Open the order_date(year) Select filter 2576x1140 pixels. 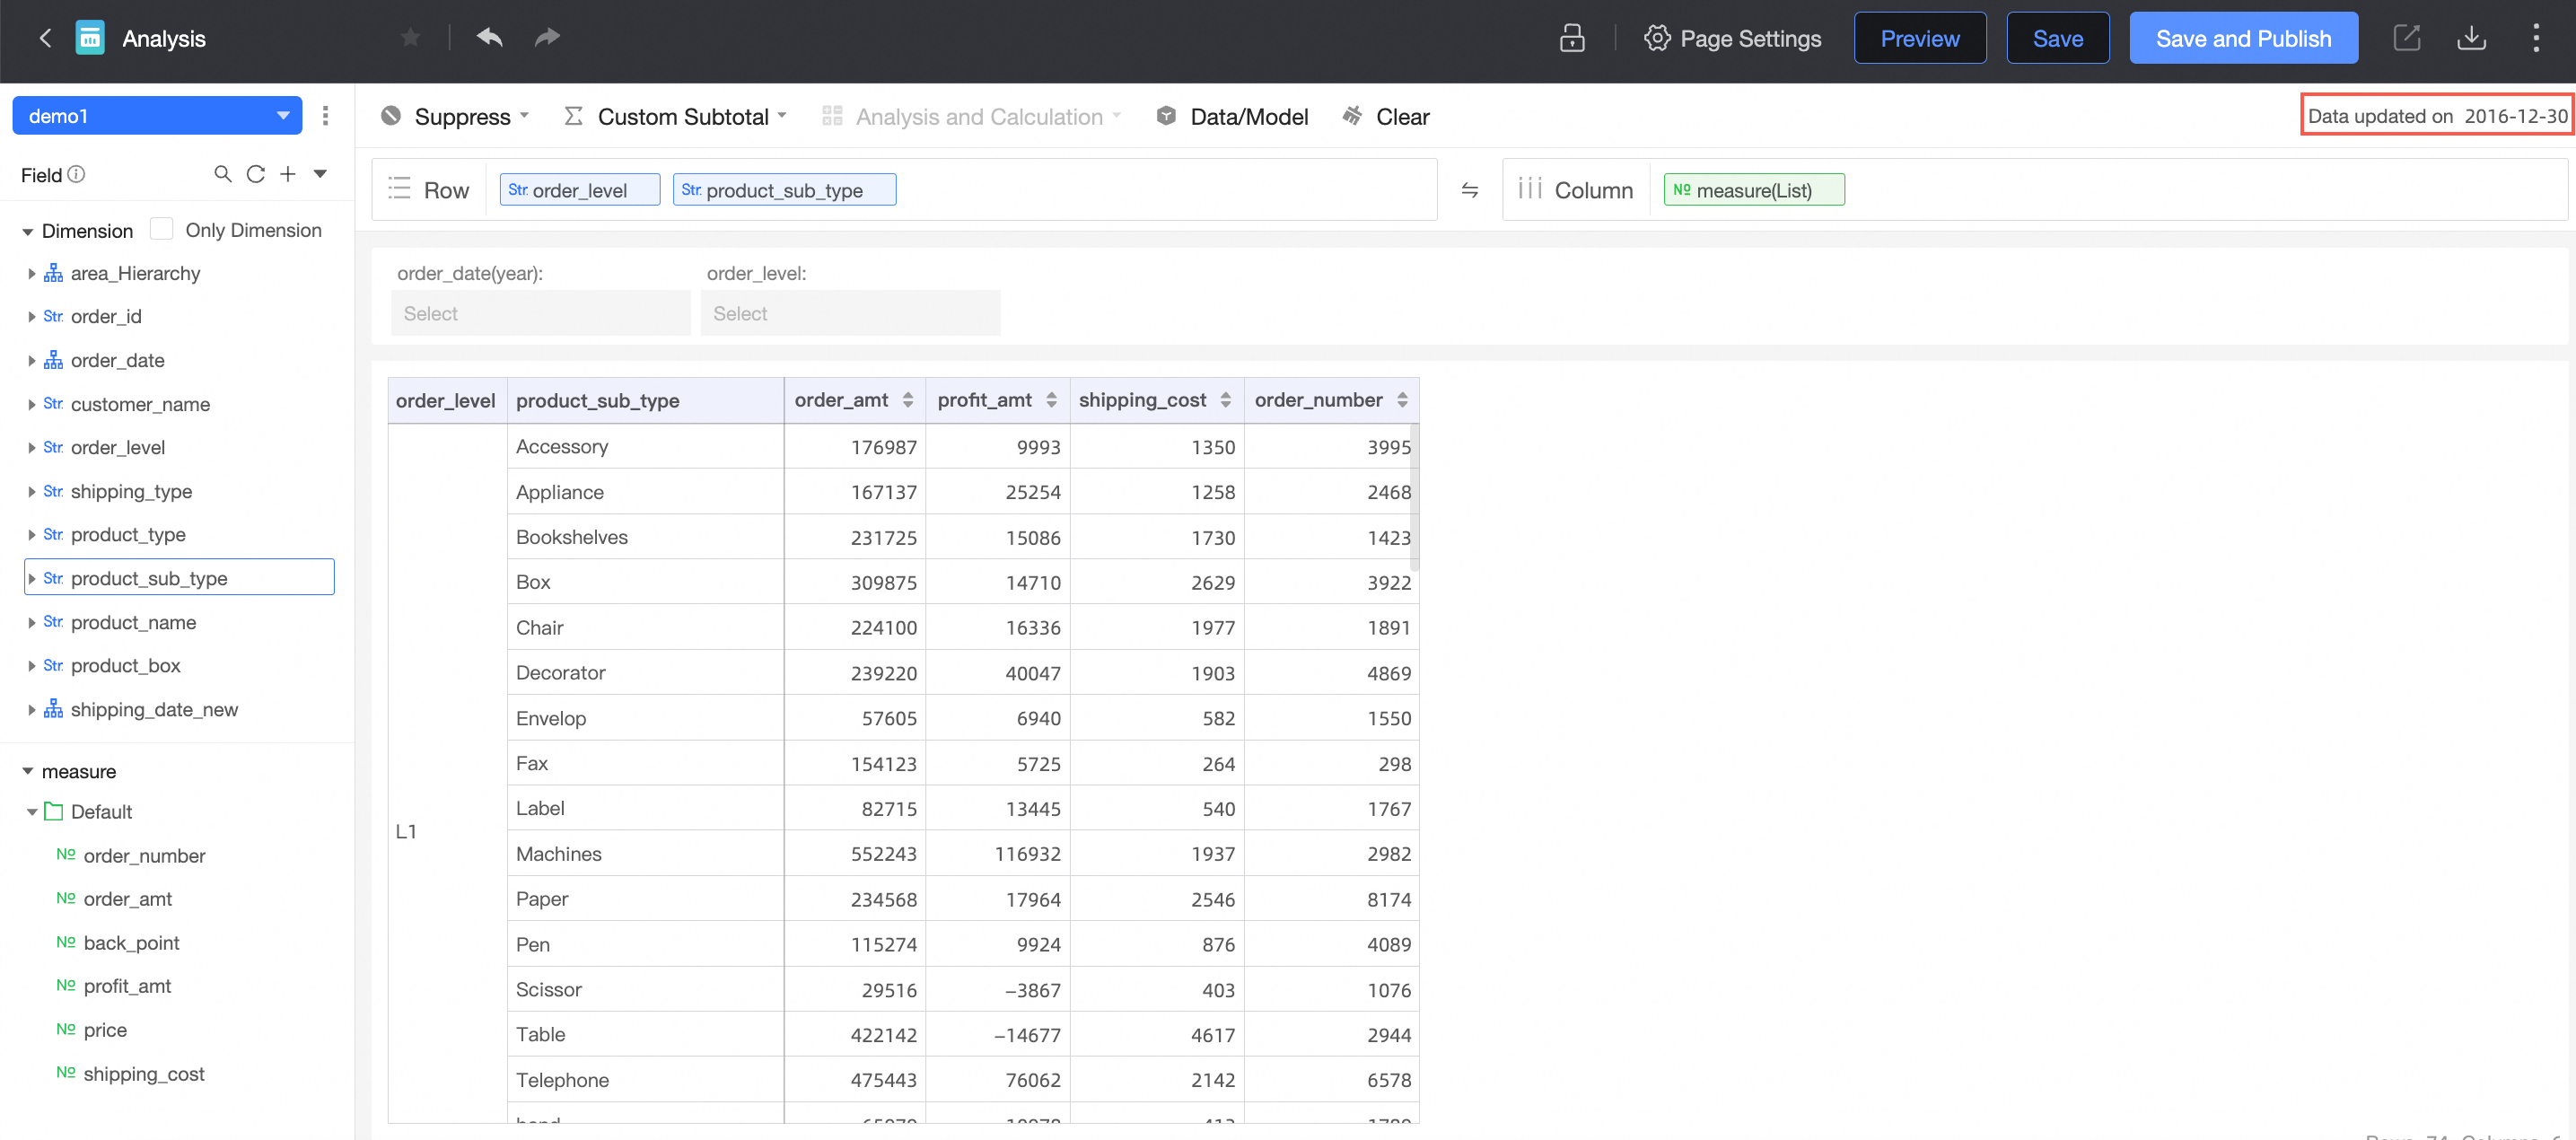coord(540,313)
